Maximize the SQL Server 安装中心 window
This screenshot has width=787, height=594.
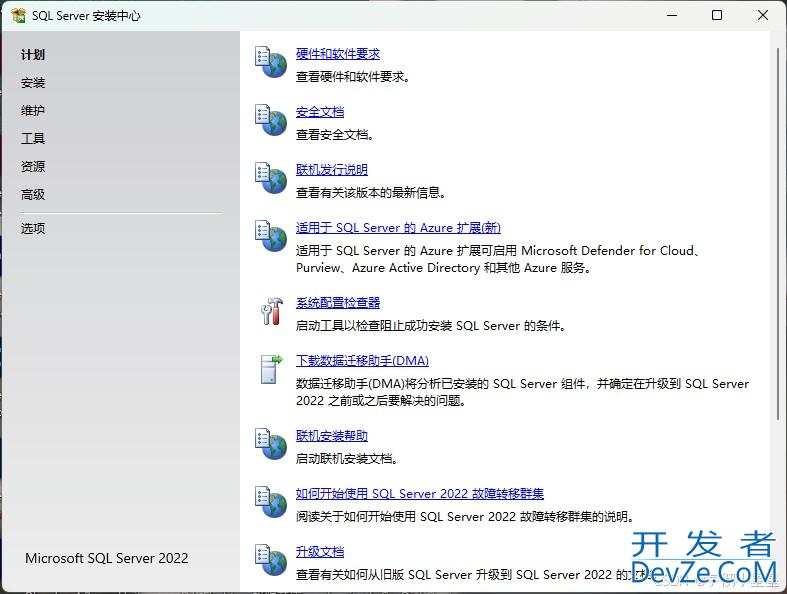pyautogui.click(x=717, y=15)
